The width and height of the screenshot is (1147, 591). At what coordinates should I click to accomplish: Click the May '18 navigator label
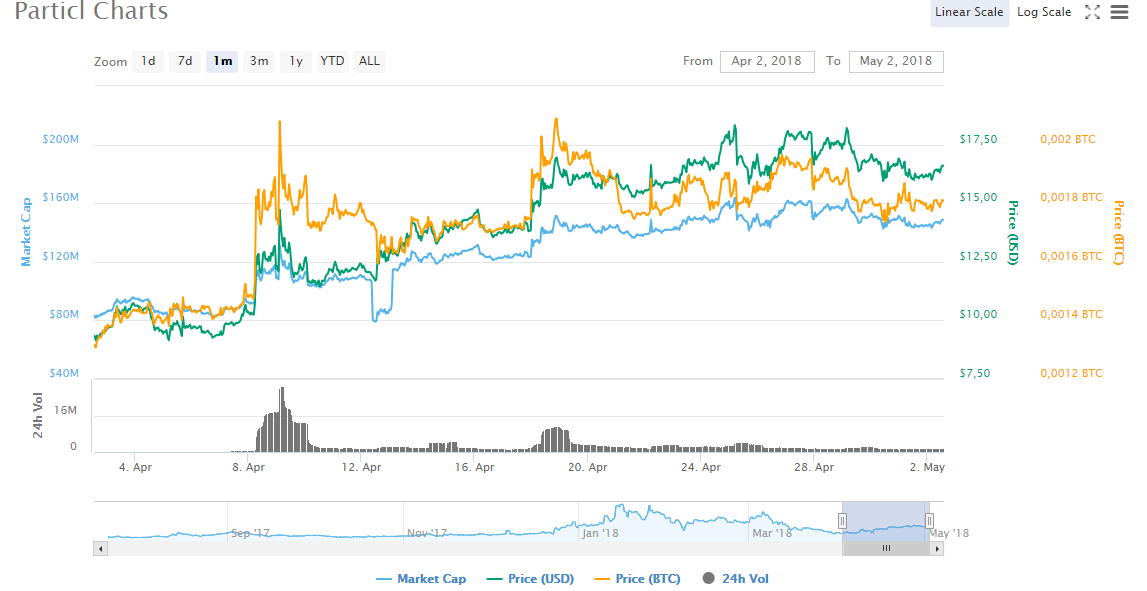tap(949, 533)
